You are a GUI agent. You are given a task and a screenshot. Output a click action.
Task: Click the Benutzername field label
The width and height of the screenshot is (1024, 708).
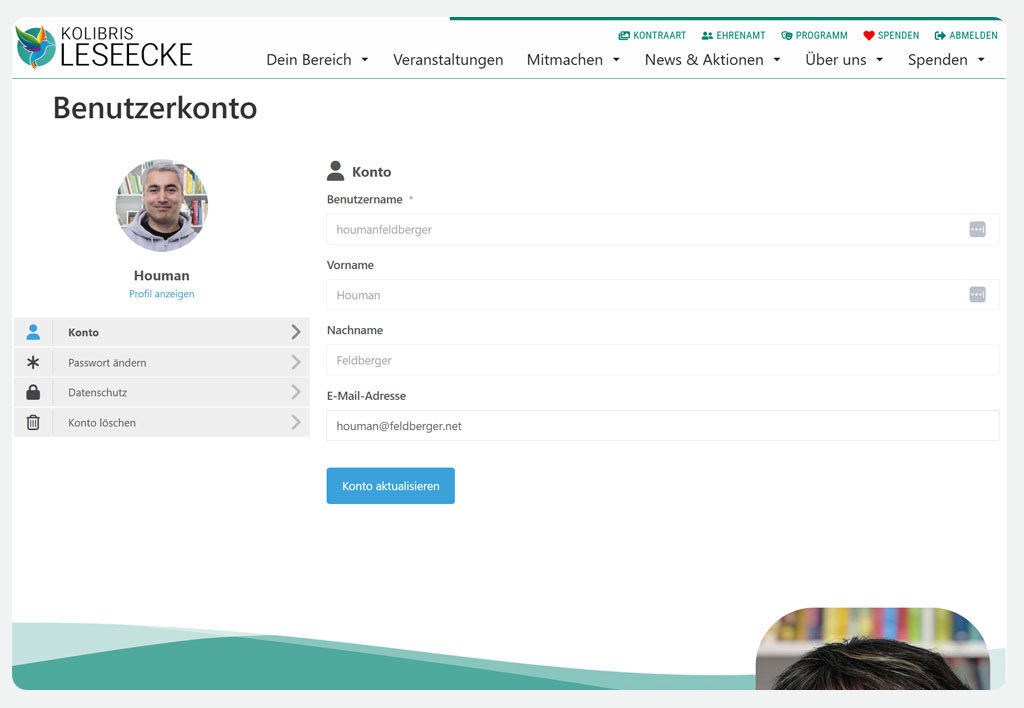(x=364, y=199)
